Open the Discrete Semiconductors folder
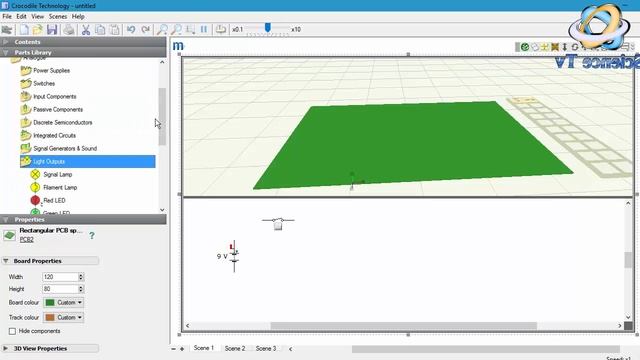 pos(62,122)
